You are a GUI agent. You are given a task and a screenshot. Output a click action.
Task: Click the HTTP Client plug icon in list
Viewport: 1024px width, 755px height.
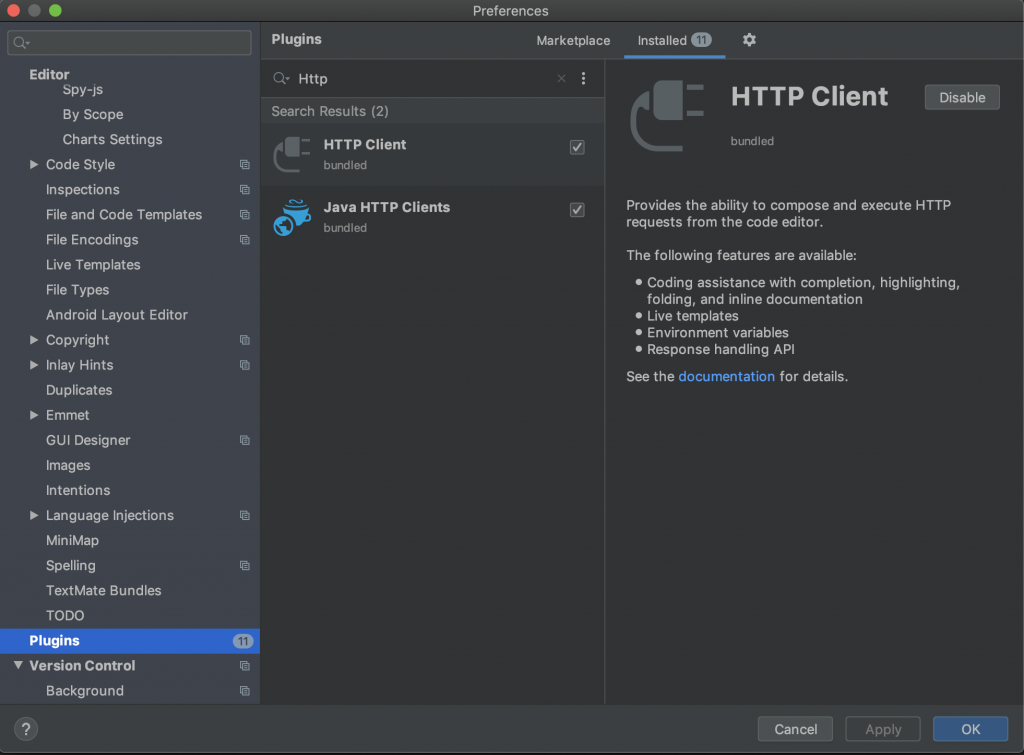[292, 154]
